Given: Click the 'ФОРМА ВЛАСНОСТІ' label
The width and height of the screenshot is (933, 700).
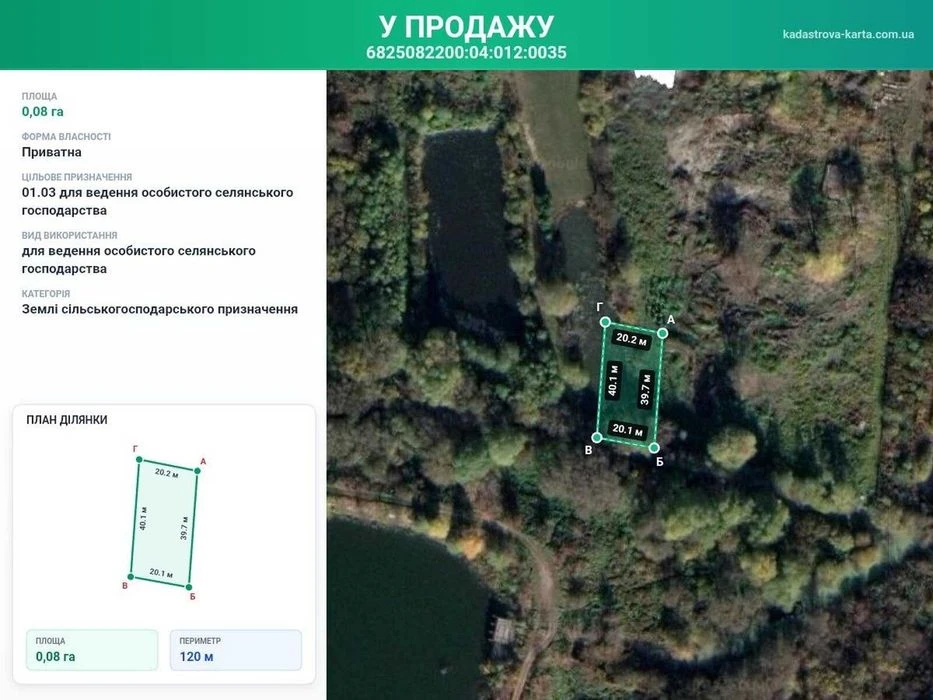Looking at the screenshot, I should (66, 136).
